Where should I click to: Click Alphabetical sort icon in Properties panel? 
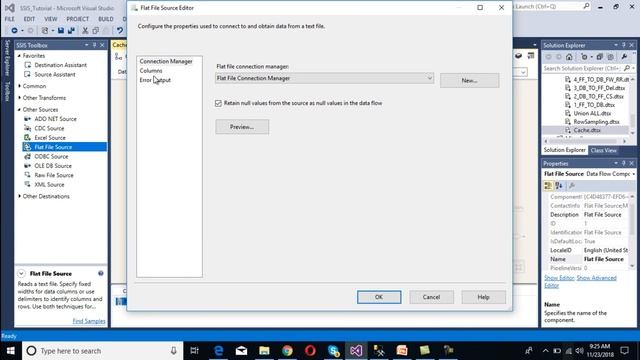pyautogui.click(x=559, y=186)
